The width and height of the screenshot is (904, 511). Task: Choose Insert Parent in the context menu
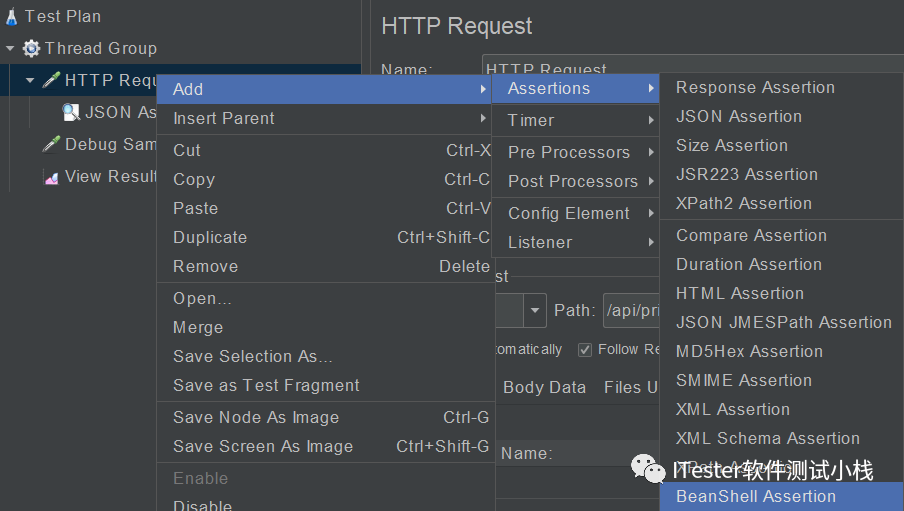(324, 118)
